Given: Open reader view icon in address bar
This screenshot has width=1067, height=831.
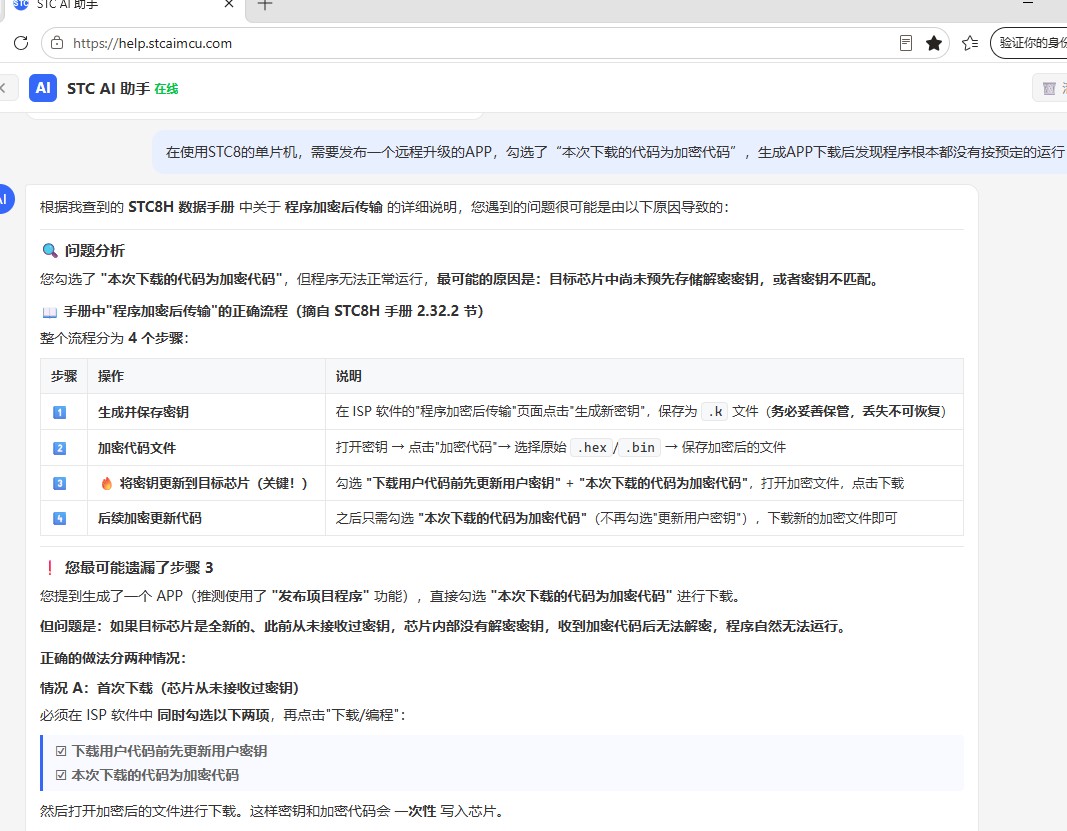Looking at the screenshot, I should 906,43.
